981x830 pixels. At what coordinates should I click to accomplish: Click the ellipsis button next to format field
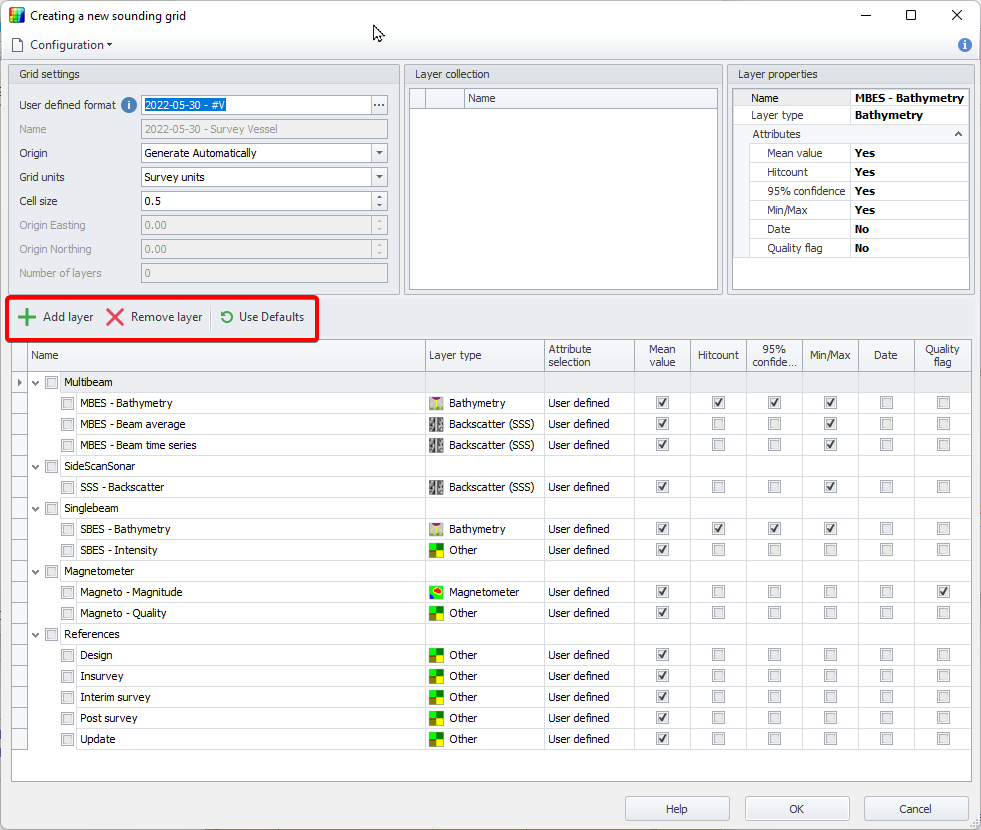tap(379, 105)
